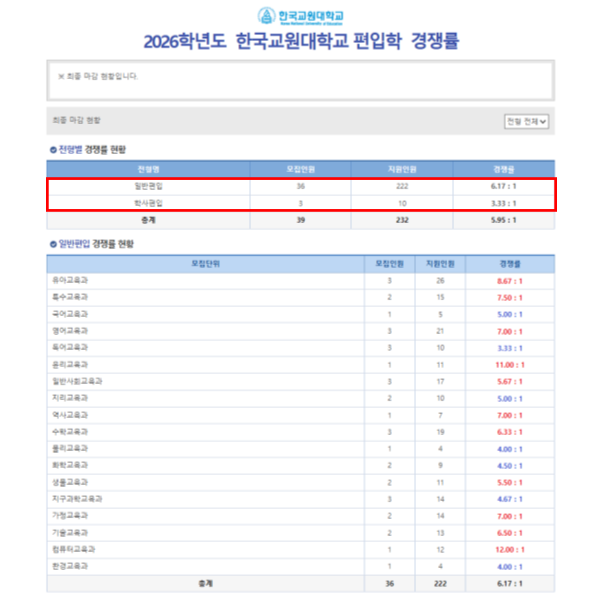This screenshot has width=600, height=600.
Task: Click the 6.33 : 1 ratio value
Action: 510,432
